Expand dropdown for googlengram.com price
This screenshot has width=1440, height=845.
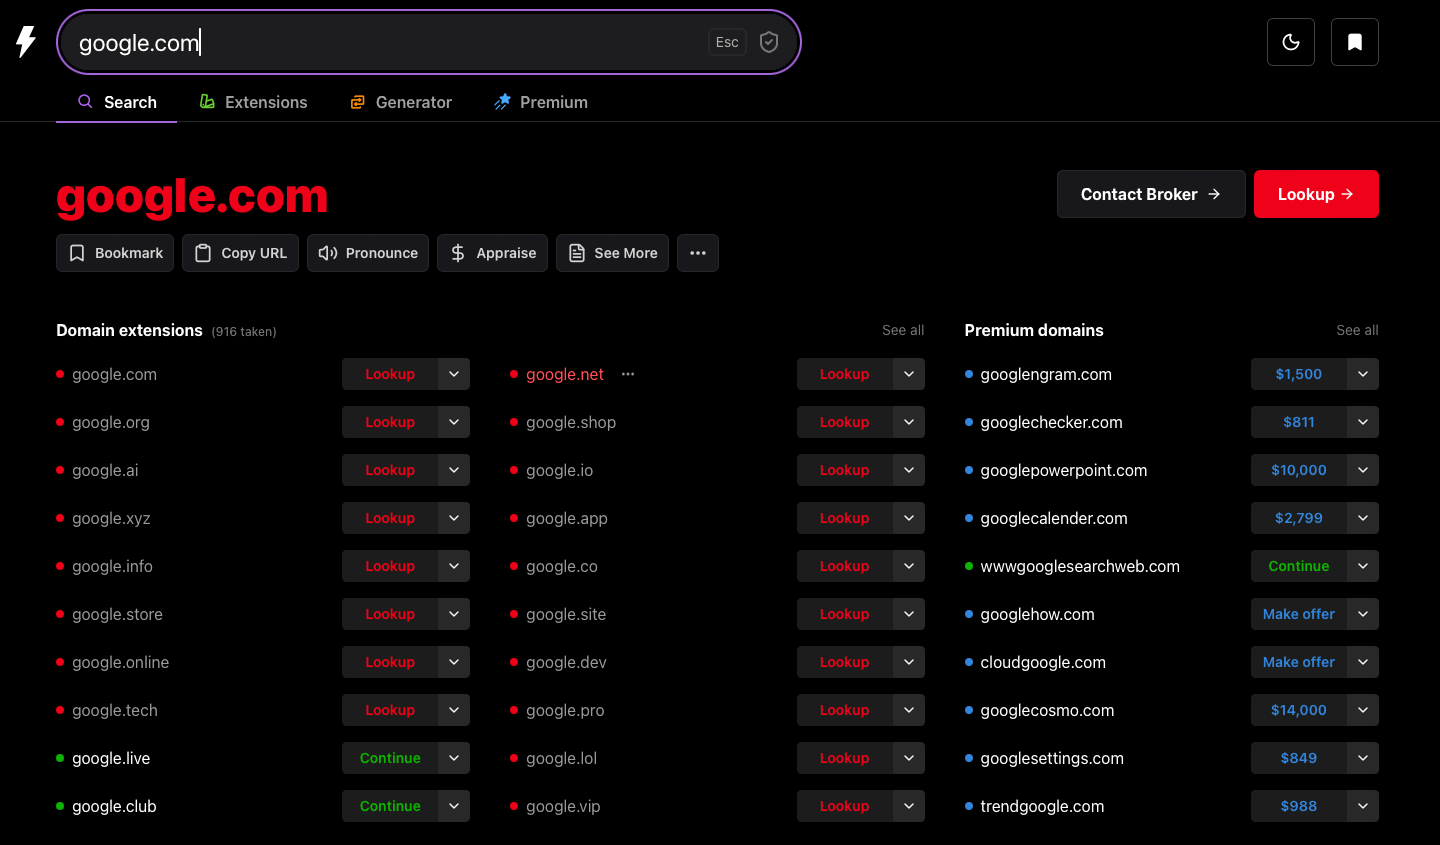tap(1363, 374)
